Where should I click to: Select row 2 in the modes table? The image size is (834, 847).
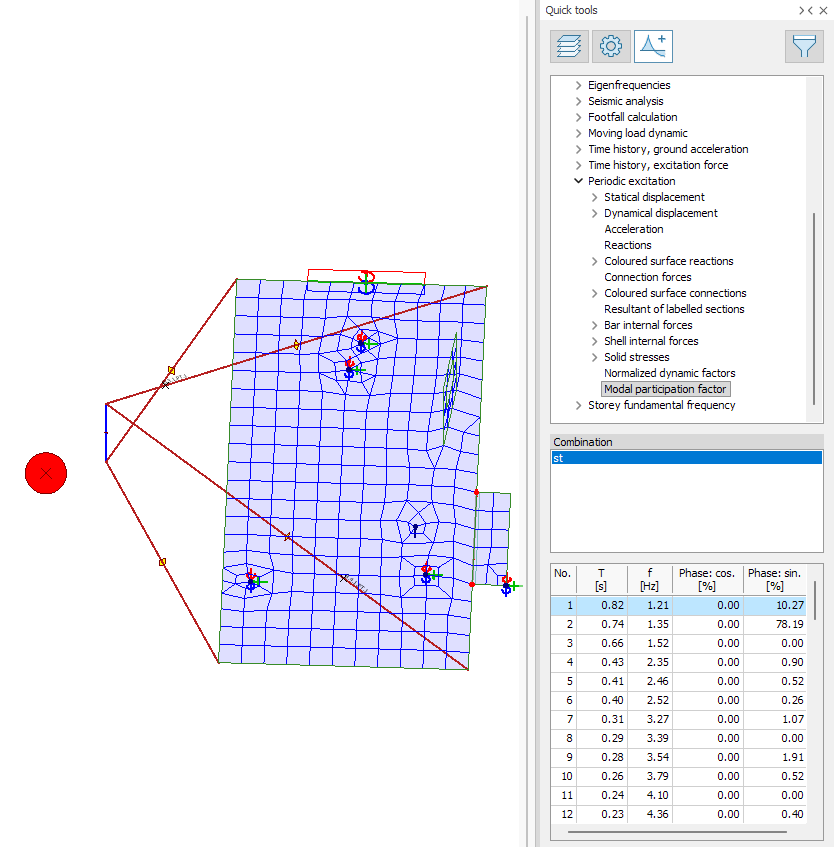click(682, 623)
